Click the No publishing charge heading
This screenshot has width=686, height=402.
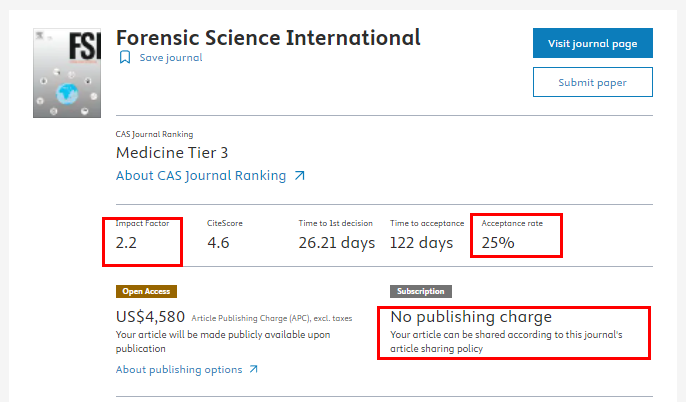(x=471, y=317)
